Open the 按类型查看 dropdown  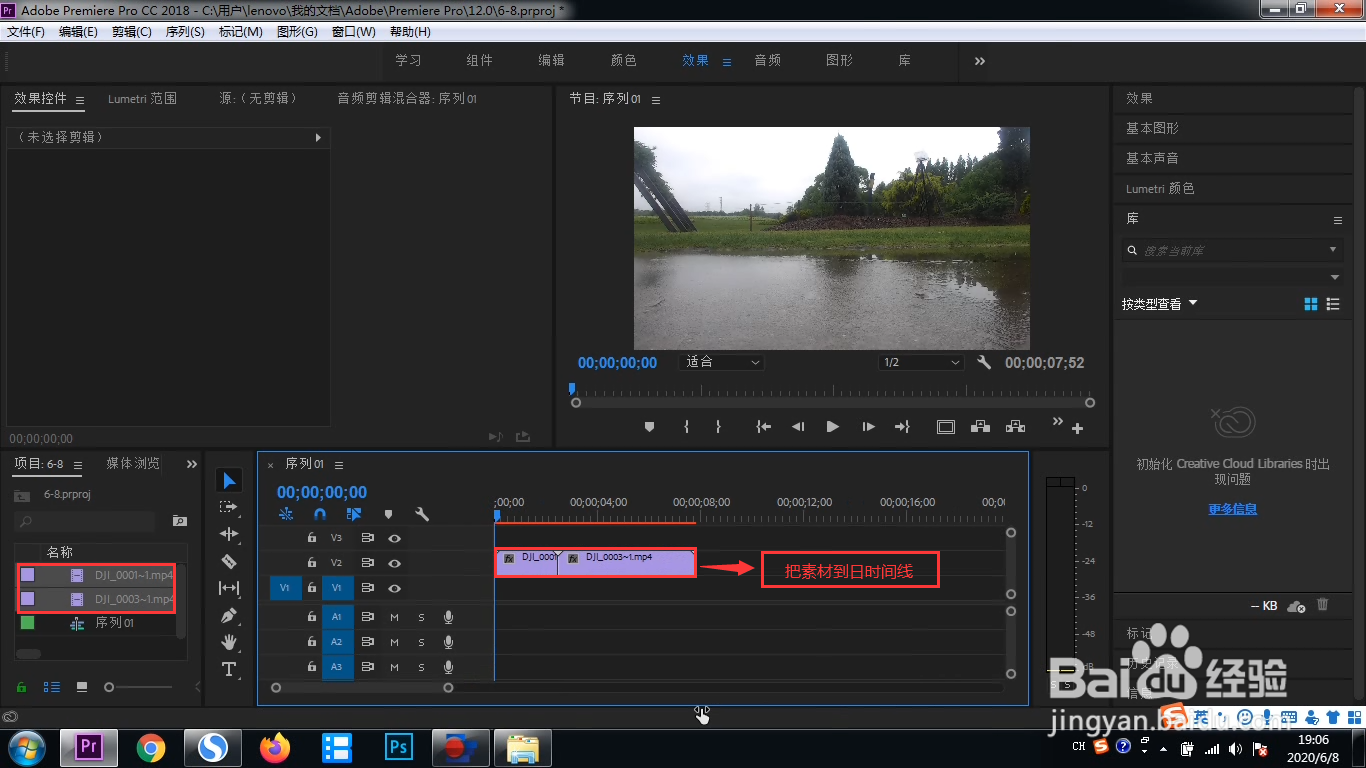tap(1158, 302)
